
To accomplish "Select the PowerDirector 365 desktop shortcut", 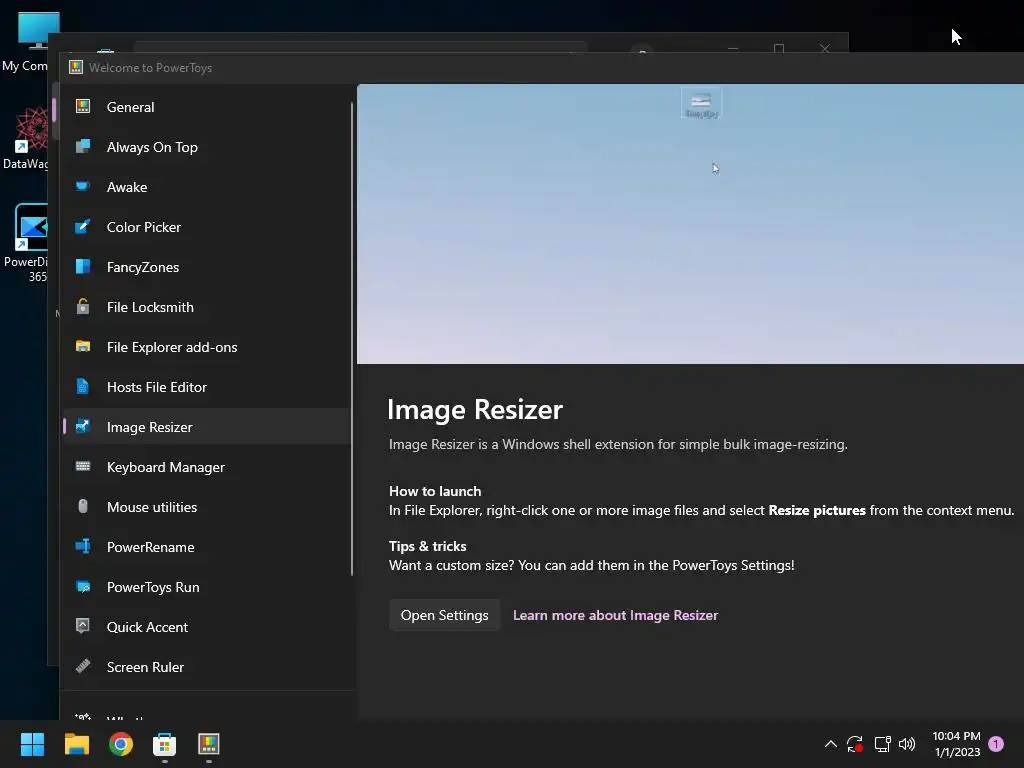I will [25, 243].
